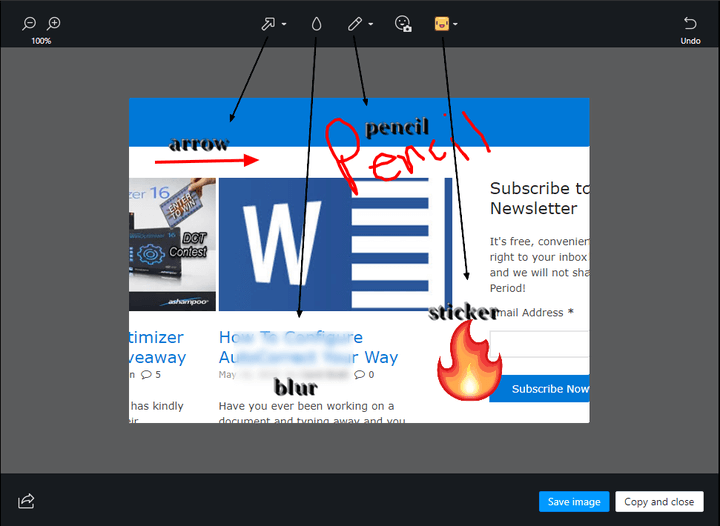
Task: Click the 'timizer veaway' article title link
Action: pyautogui.click(x=157, y=347)
